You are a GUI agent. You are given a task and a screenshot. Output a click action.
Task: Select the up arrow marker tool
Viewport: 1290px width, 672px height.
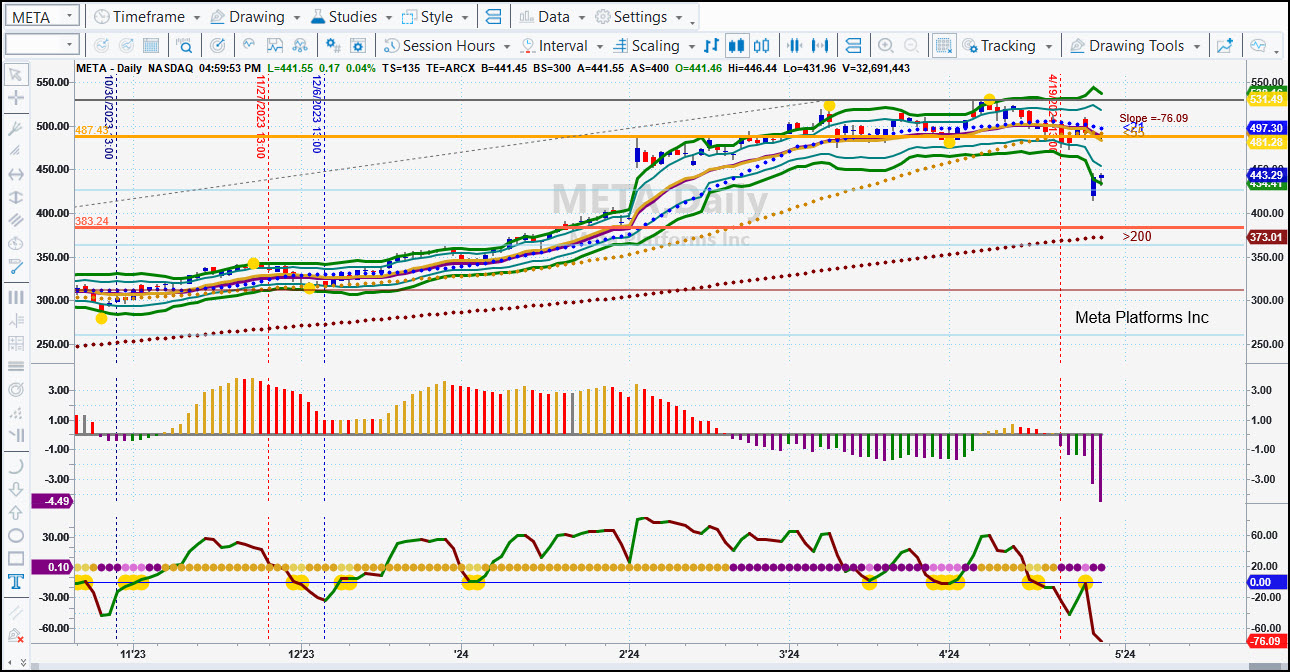[15, 512]
